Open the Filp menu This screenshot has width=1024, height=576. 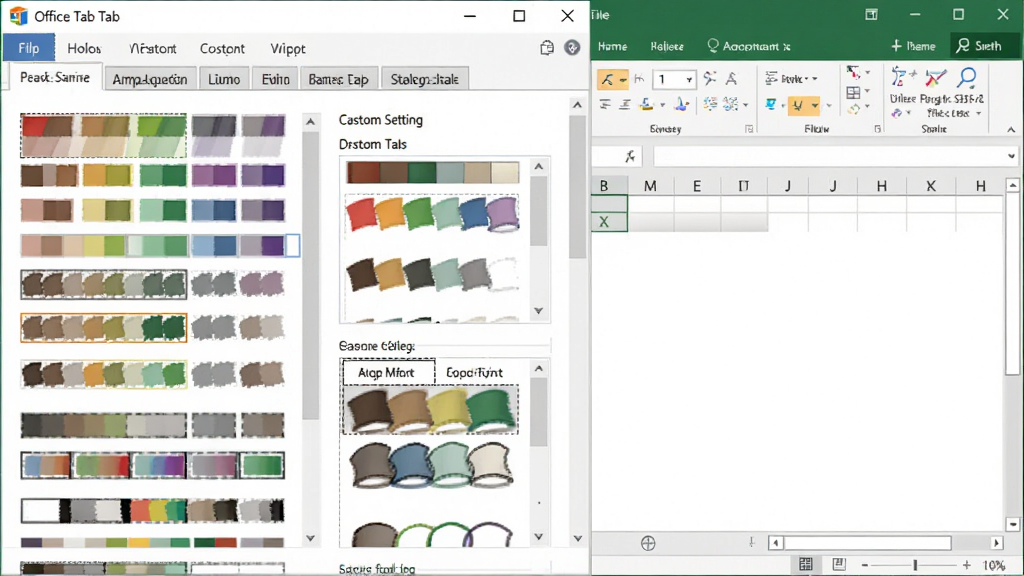[29, 48]
